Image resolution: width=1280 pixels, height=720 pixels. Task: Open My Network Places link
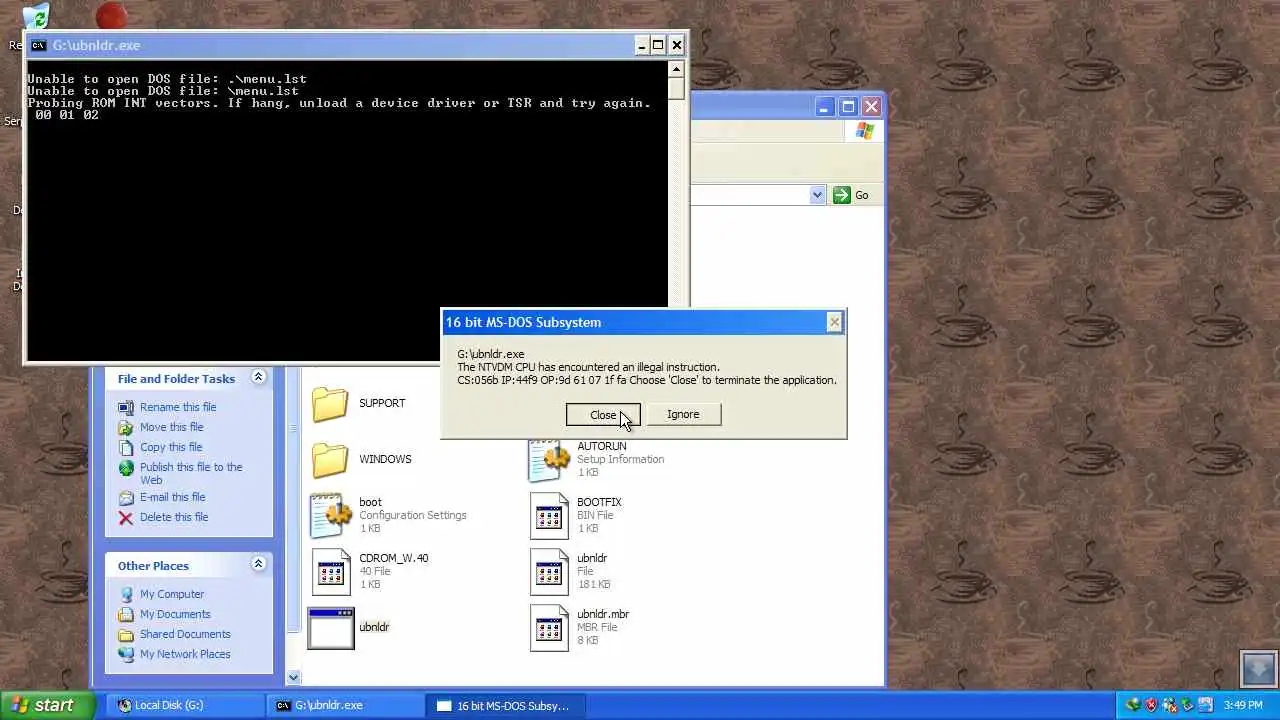(x=185, y=654)
